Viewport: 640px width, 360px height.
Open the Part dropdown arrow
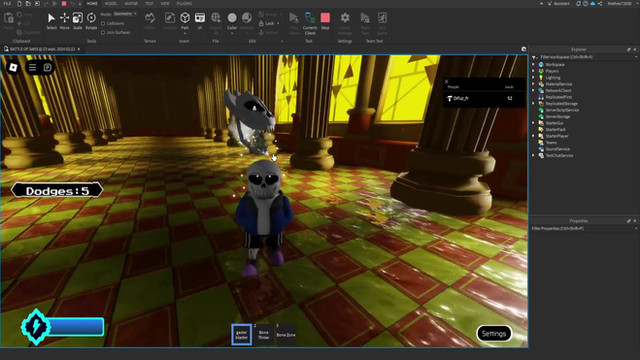[185, 33]
